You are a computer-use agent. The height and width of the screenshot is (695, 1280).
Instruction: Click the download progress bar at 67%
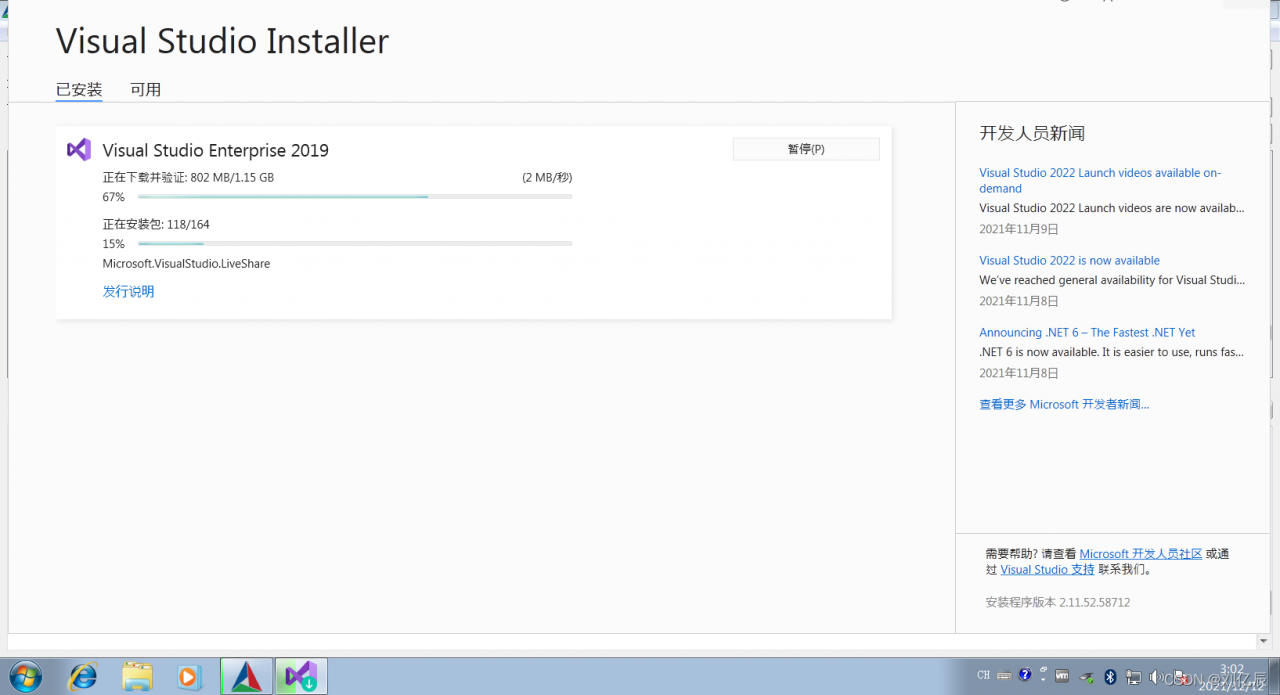[355, 197]
